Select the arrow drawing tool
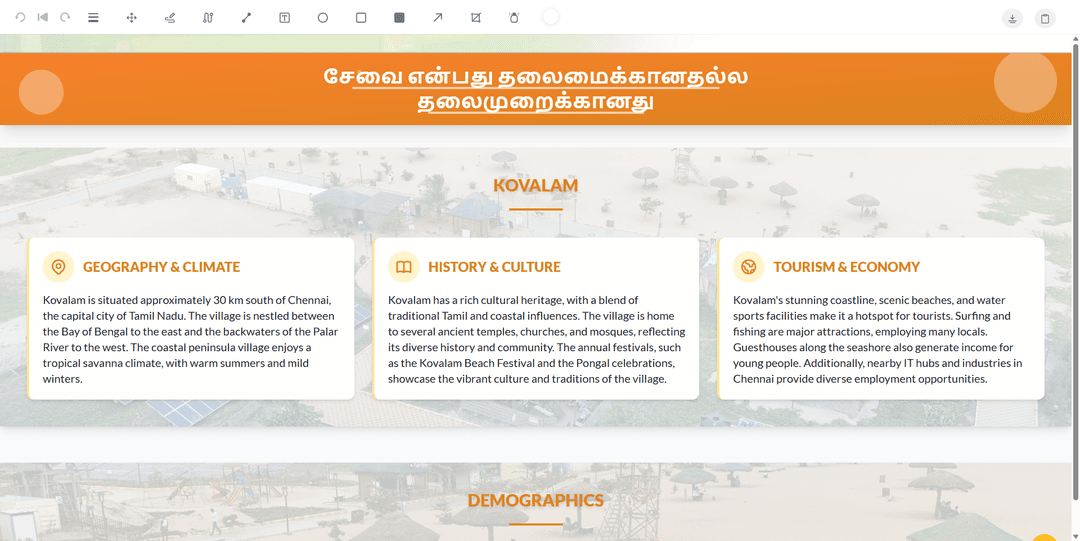This screenshot has height=541, width=1080. [x=437, y=18]
